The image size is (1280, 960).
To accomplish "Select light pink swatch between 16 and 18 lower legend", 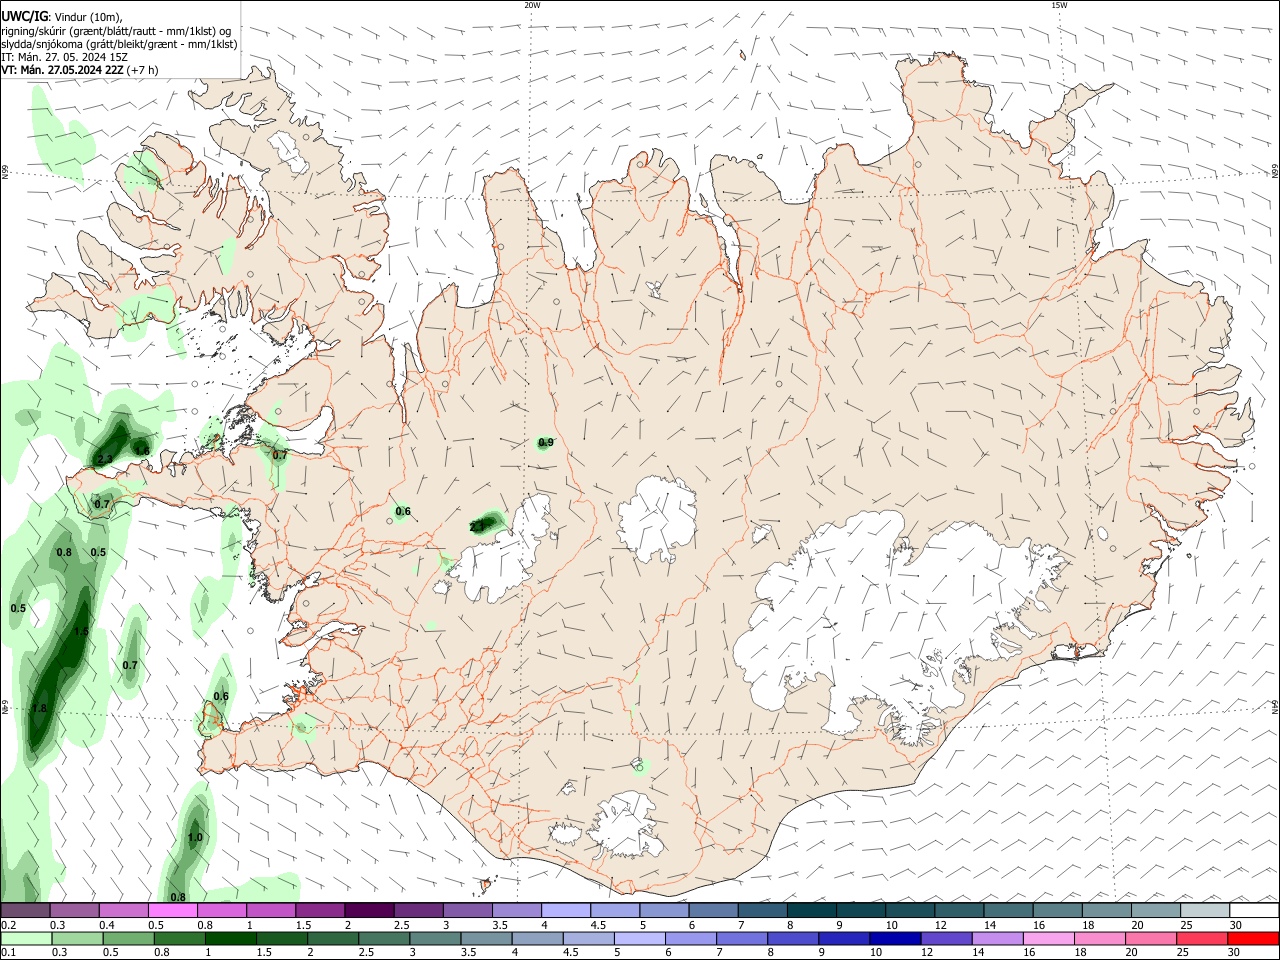I will 1048,939.
